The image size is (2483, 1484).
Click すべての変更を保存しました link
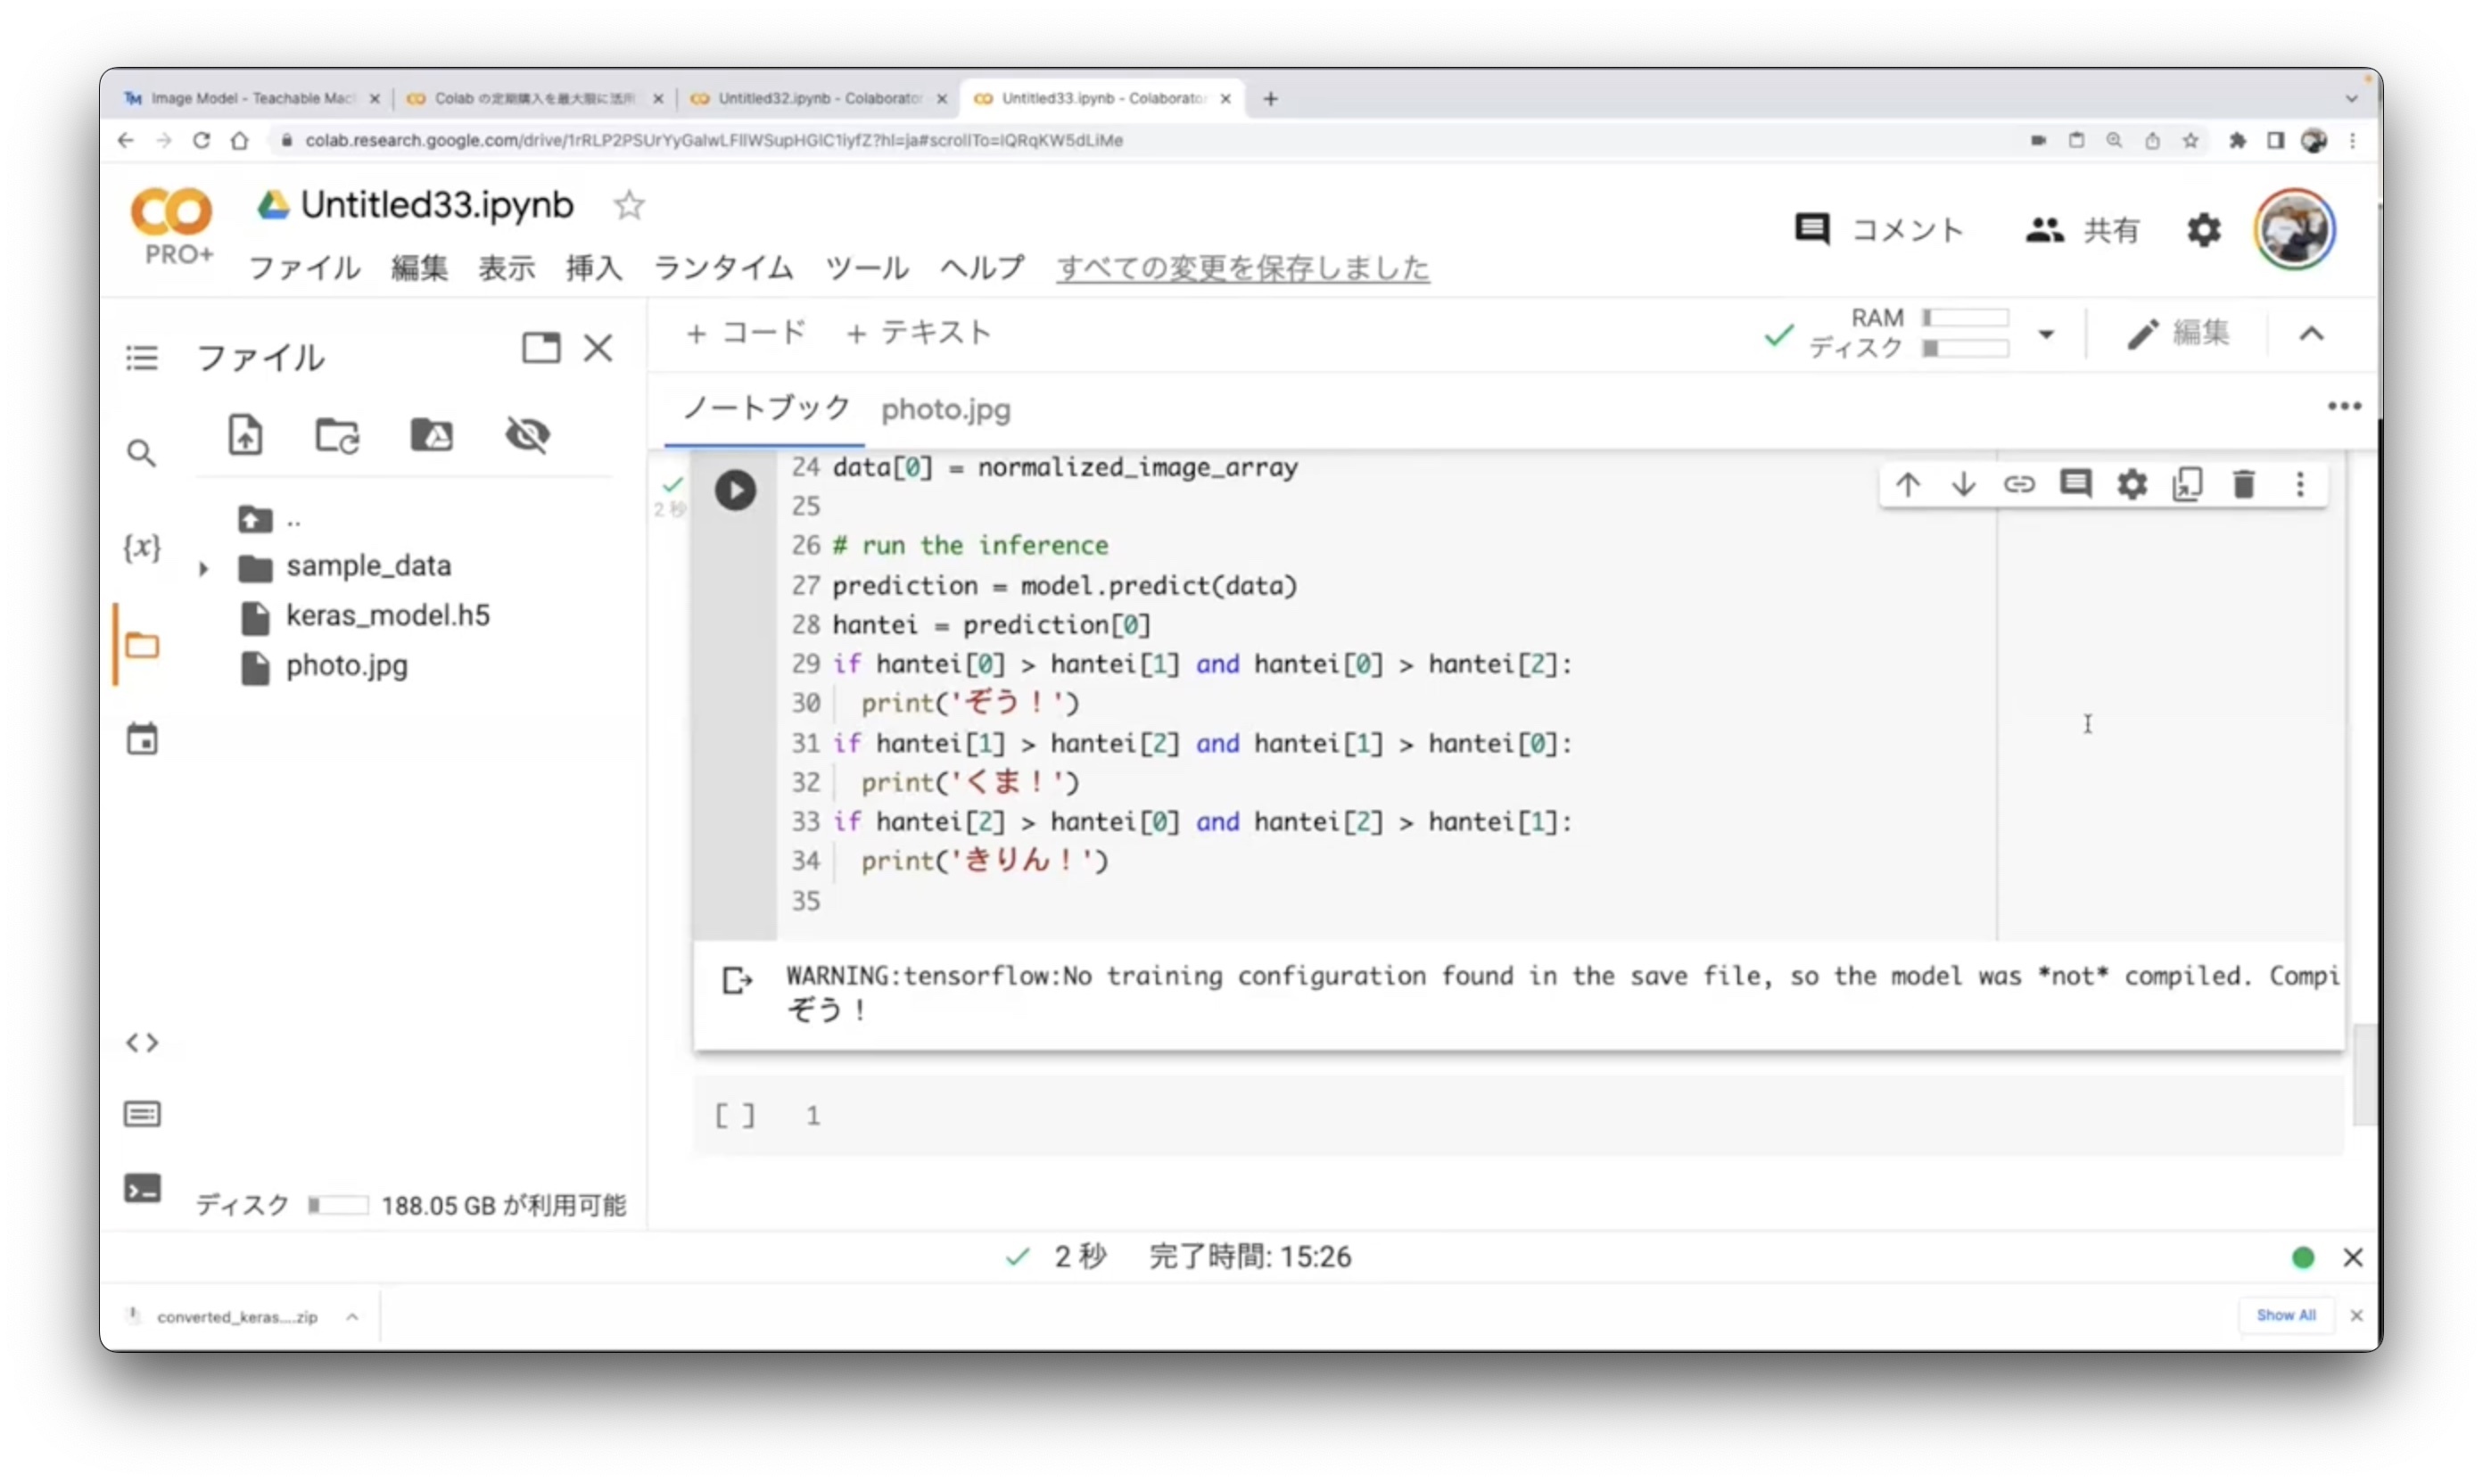click(1243, 268)
